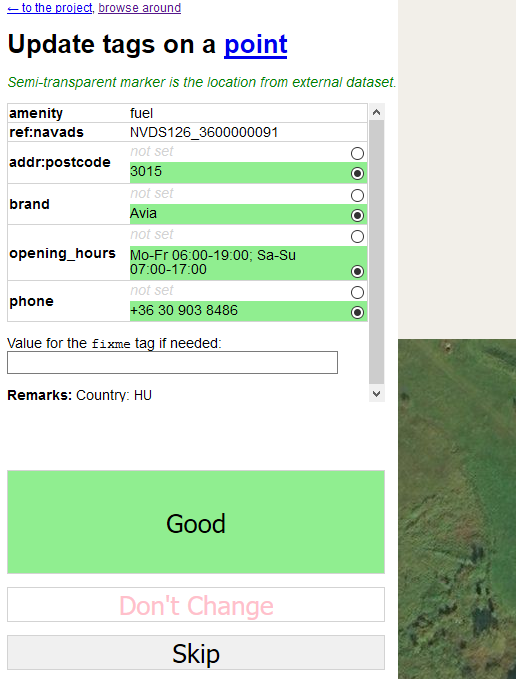Click the satellite imagery map area
The width and height of the screenshot is (516, 679).
(457, 509)
